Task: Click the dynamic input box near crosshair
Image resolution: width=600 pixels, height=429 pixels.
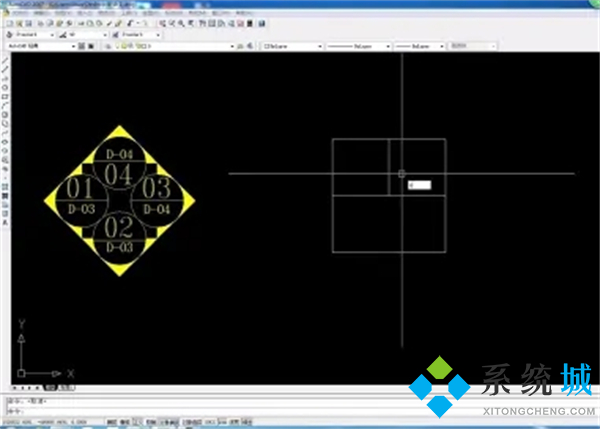Action: [419, 185]
